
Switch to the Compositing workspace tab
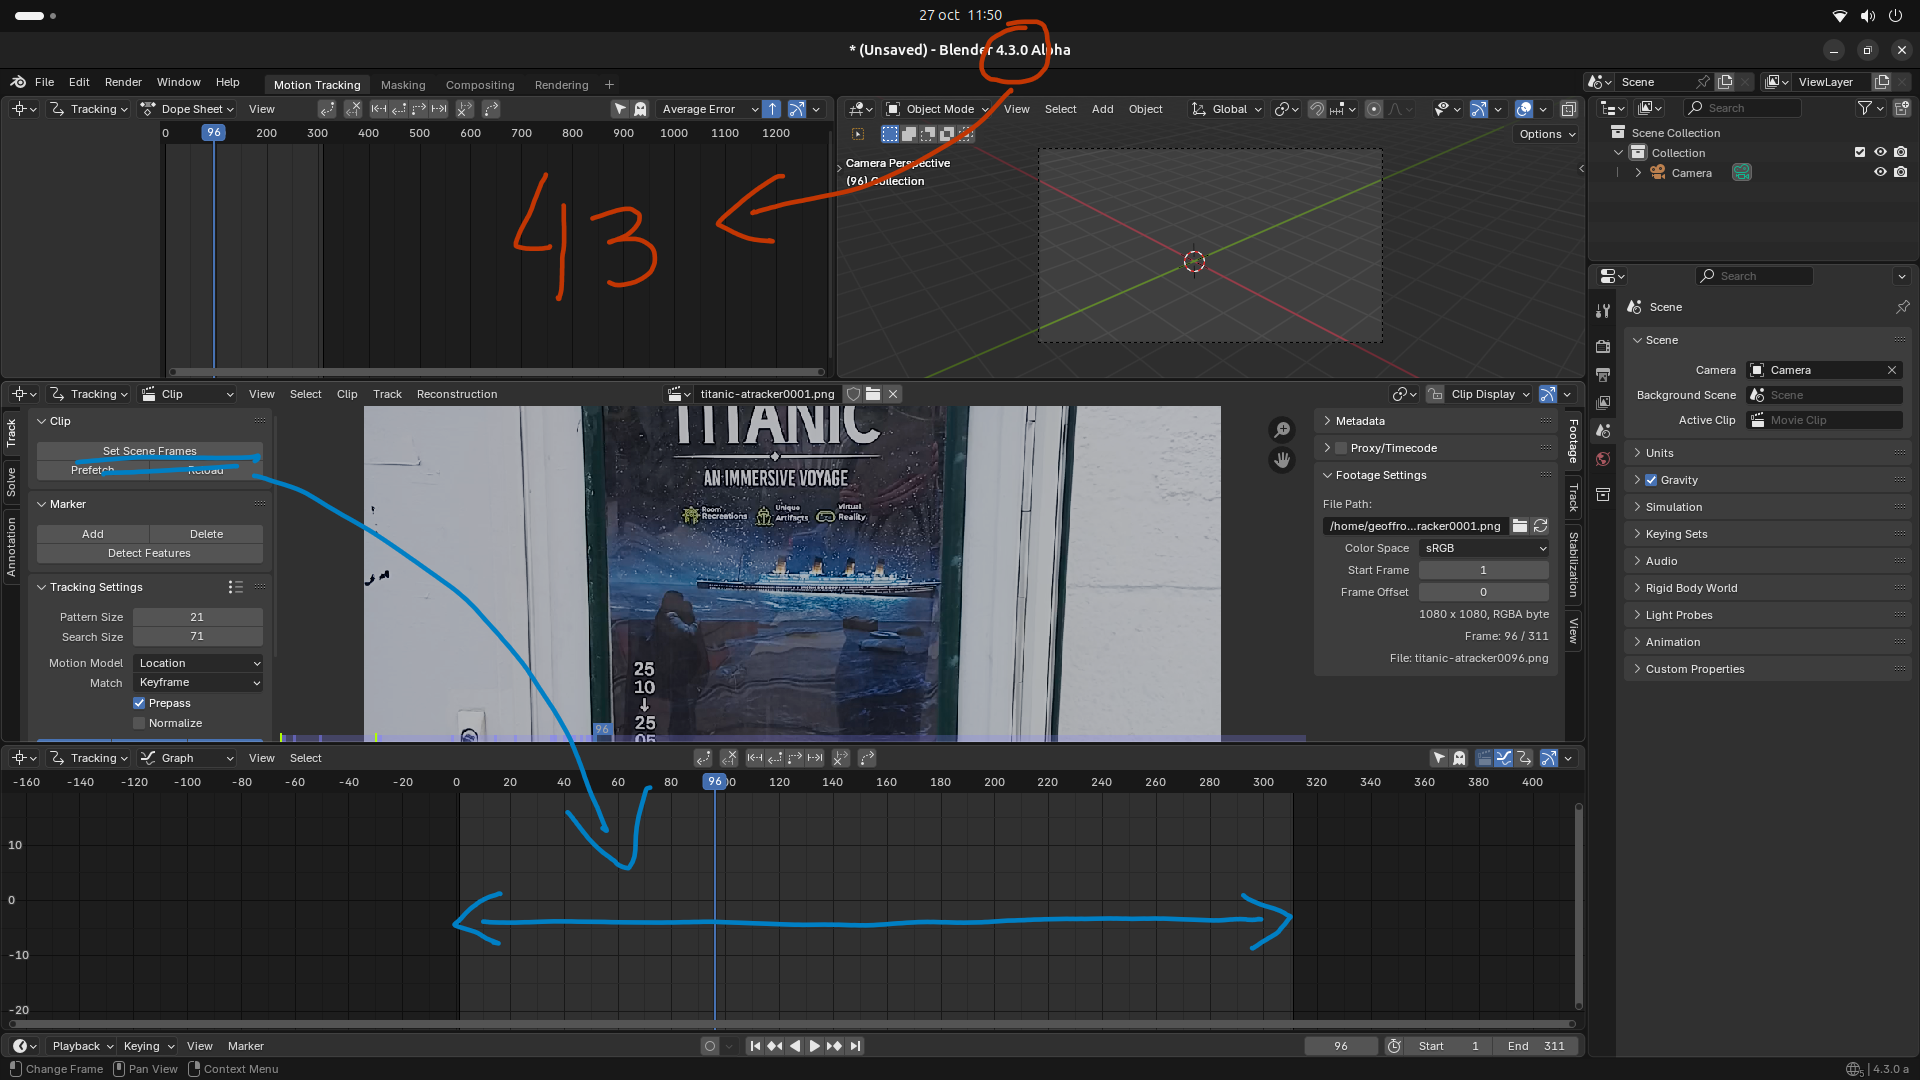click(480, 85)
